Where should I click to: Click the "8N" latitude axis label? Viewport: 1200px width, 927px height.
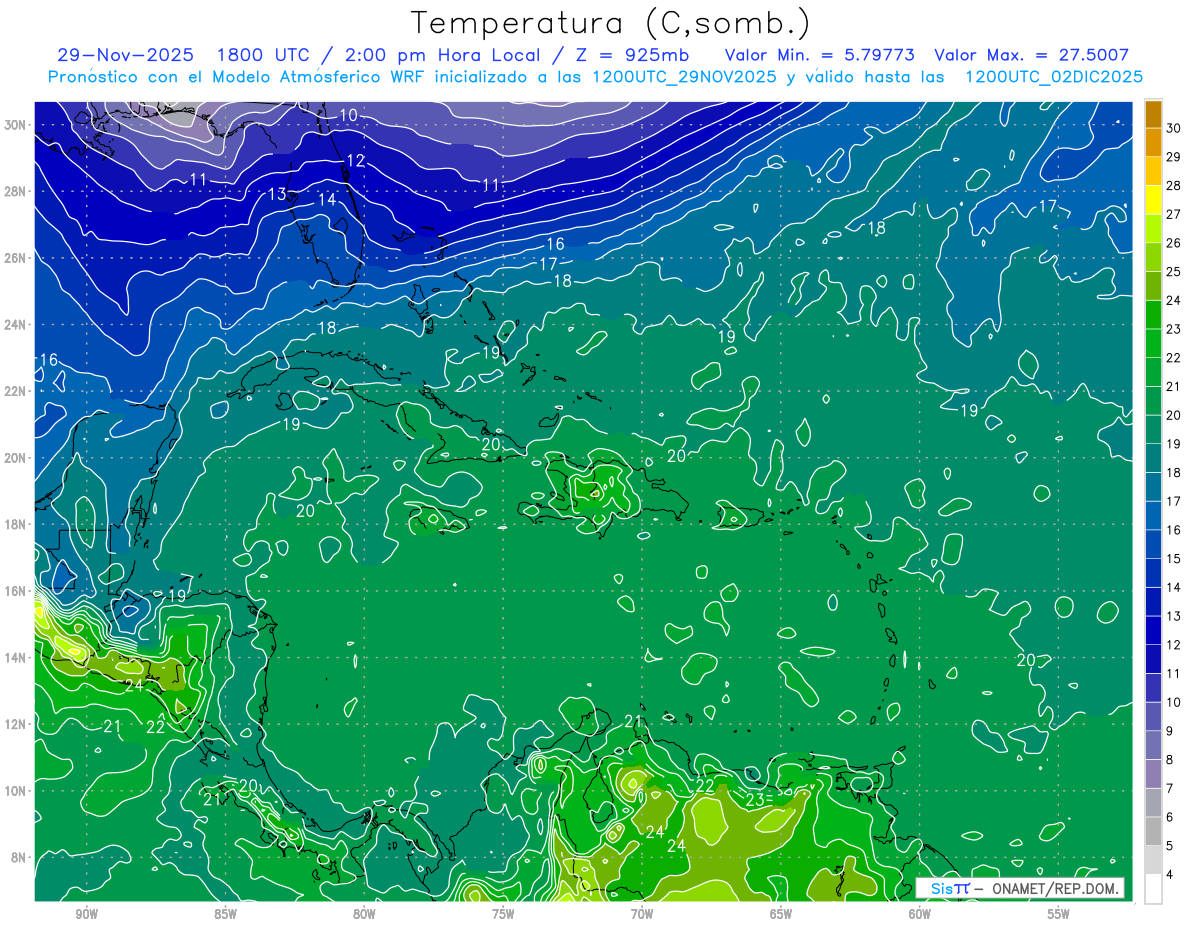click(20, 857)
